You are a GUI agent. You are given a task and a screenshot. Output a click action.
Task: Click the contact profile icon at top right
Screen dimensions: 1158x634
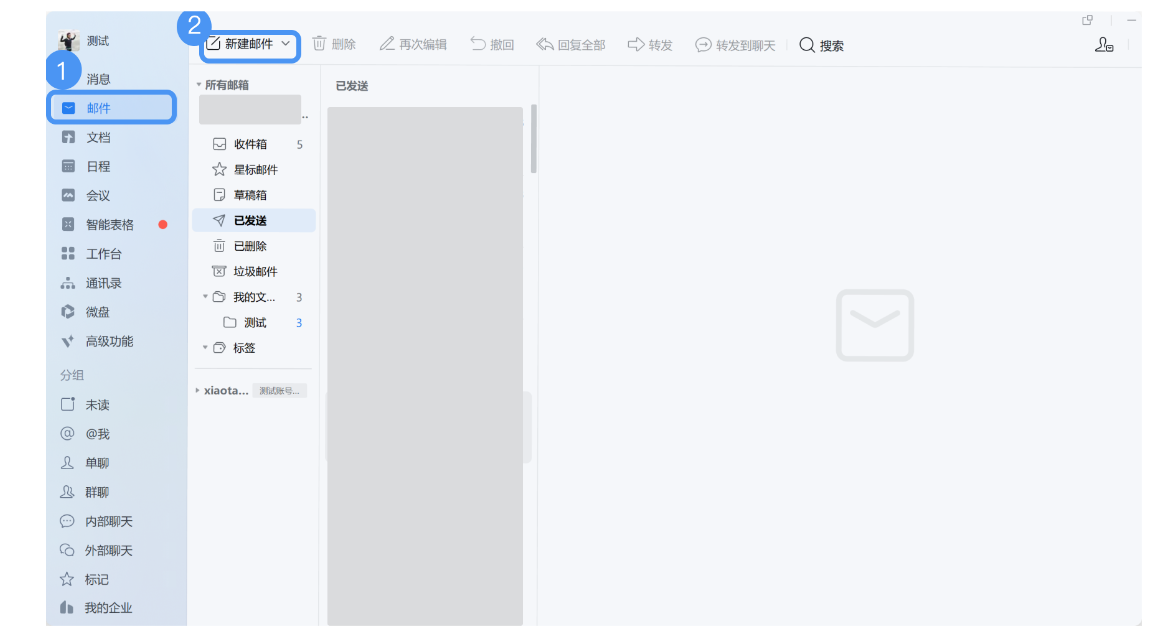click(x=1103, y=45)
